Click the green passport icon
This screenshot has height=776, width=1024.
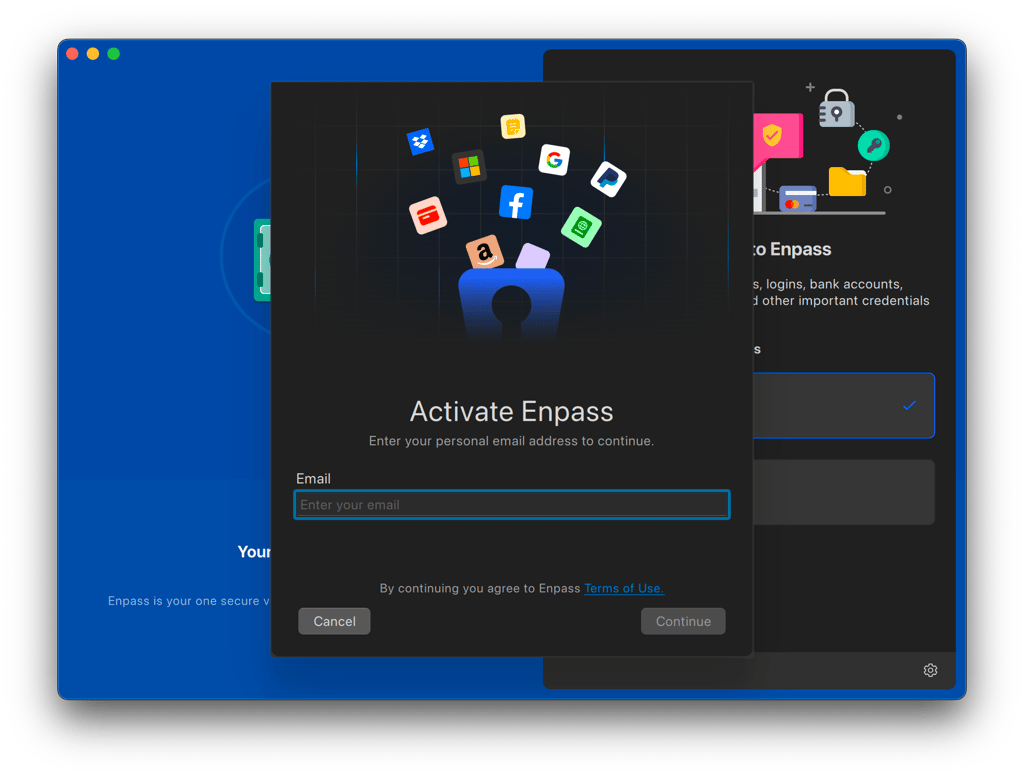click(581, 227)
